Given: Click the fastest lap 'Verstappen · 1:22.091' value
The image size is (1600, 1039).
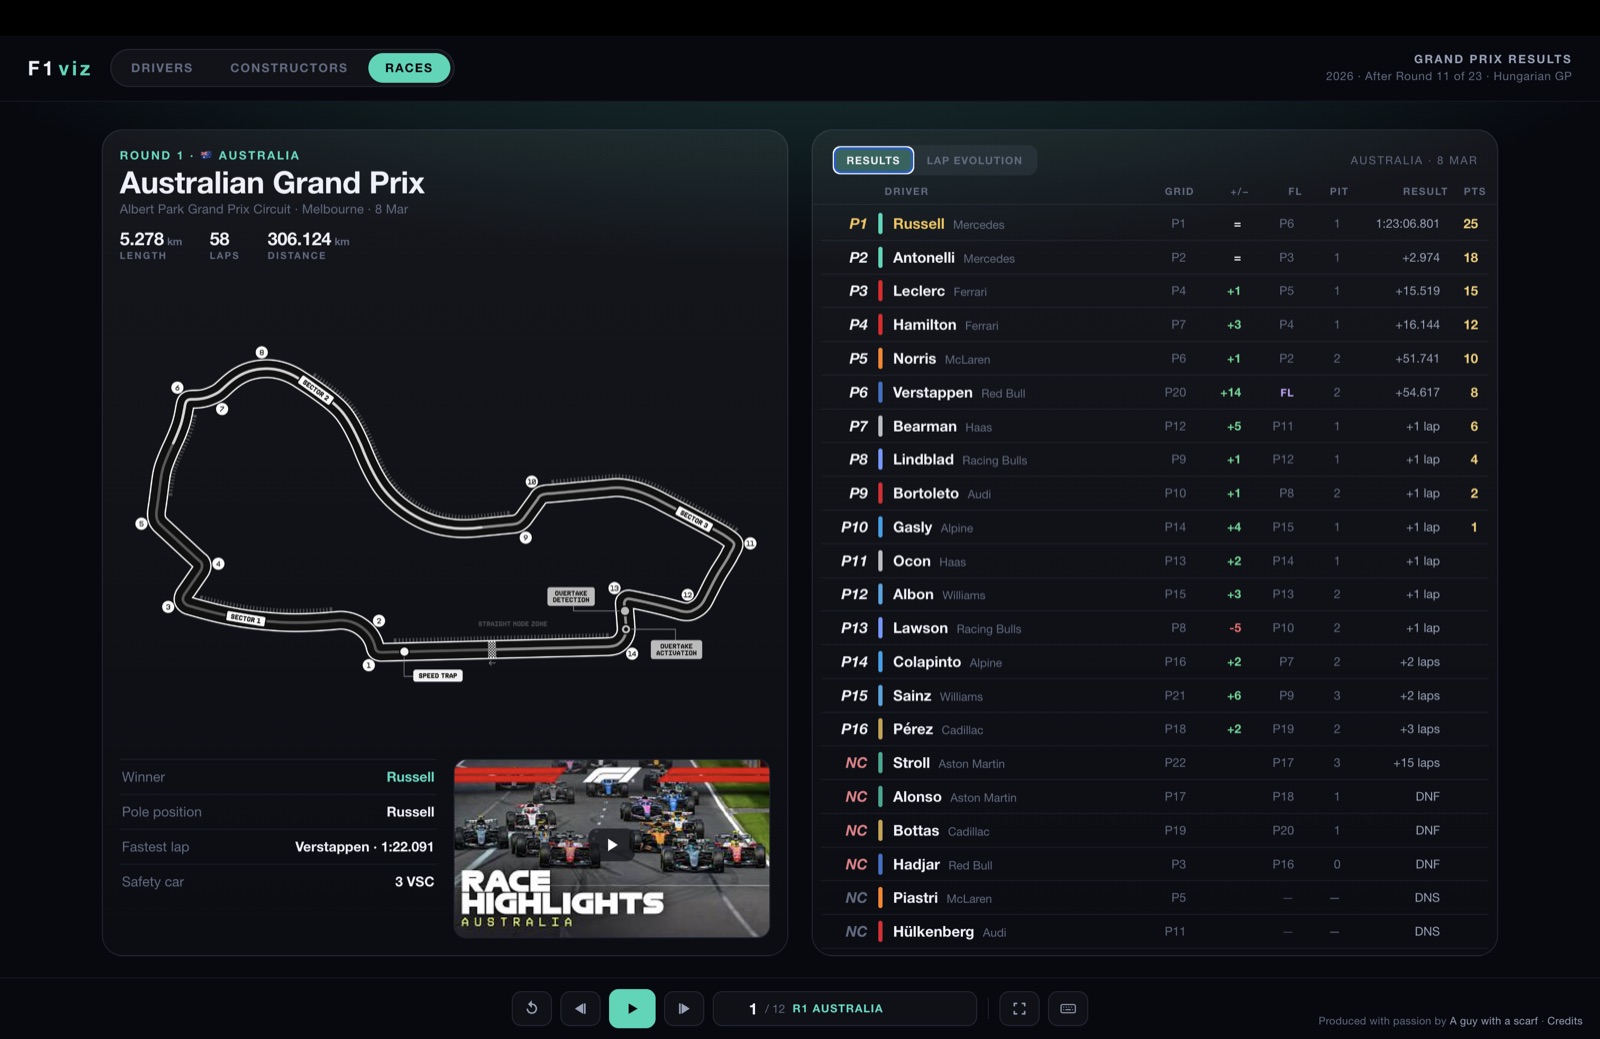Looking at the screenshot, I should tap(364, 847).
